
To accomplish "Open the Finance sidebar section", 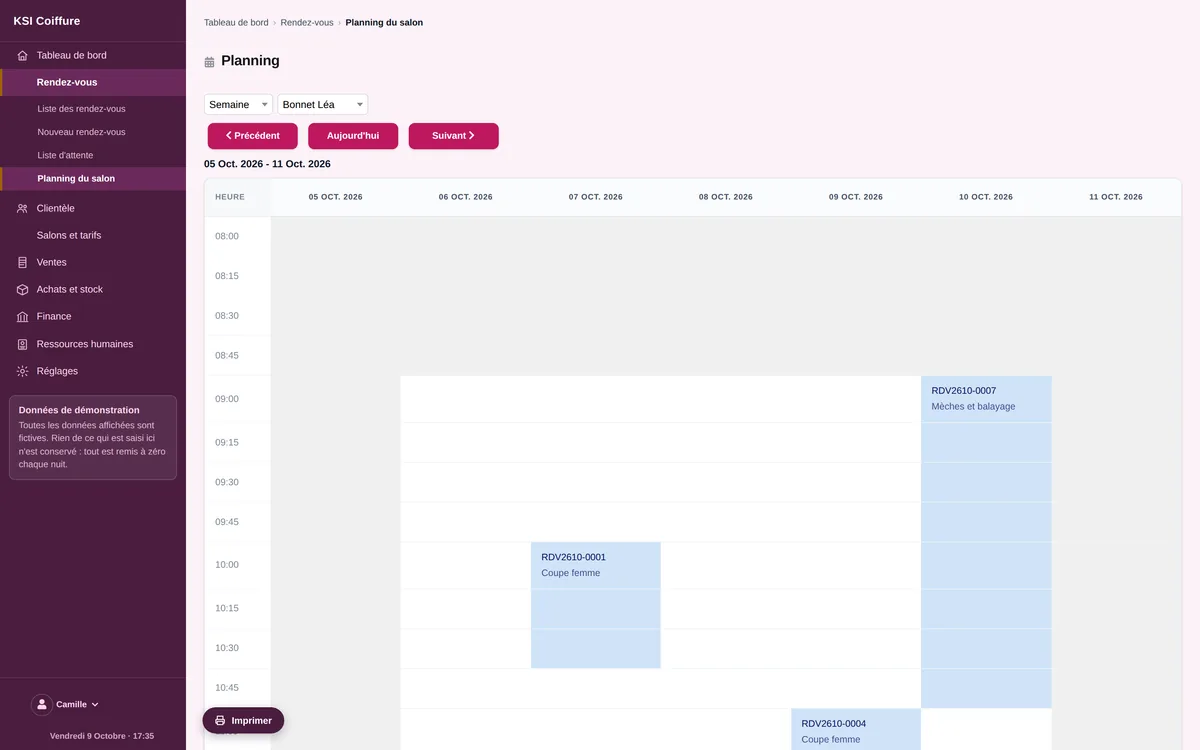I will [x=93, y=317].
